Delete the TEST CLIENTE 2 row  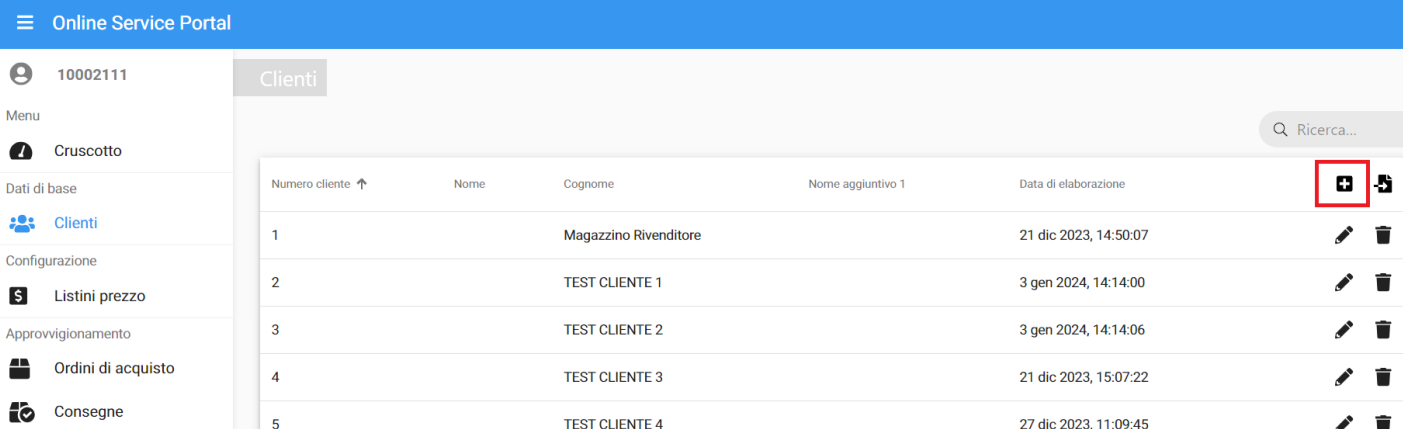(x=1383, y=329)
